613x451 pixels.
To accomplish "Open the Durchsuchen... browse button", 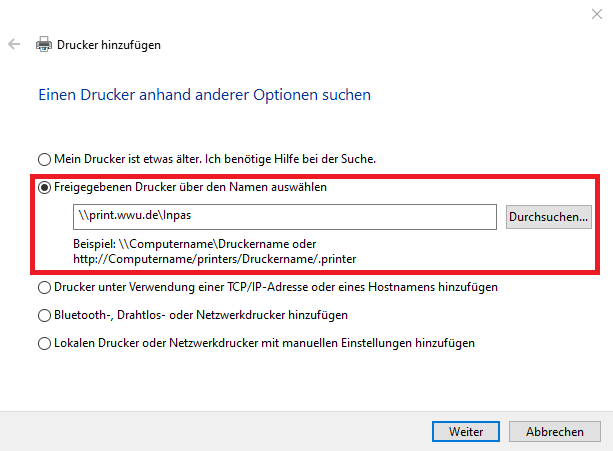I will pos(548,217).
